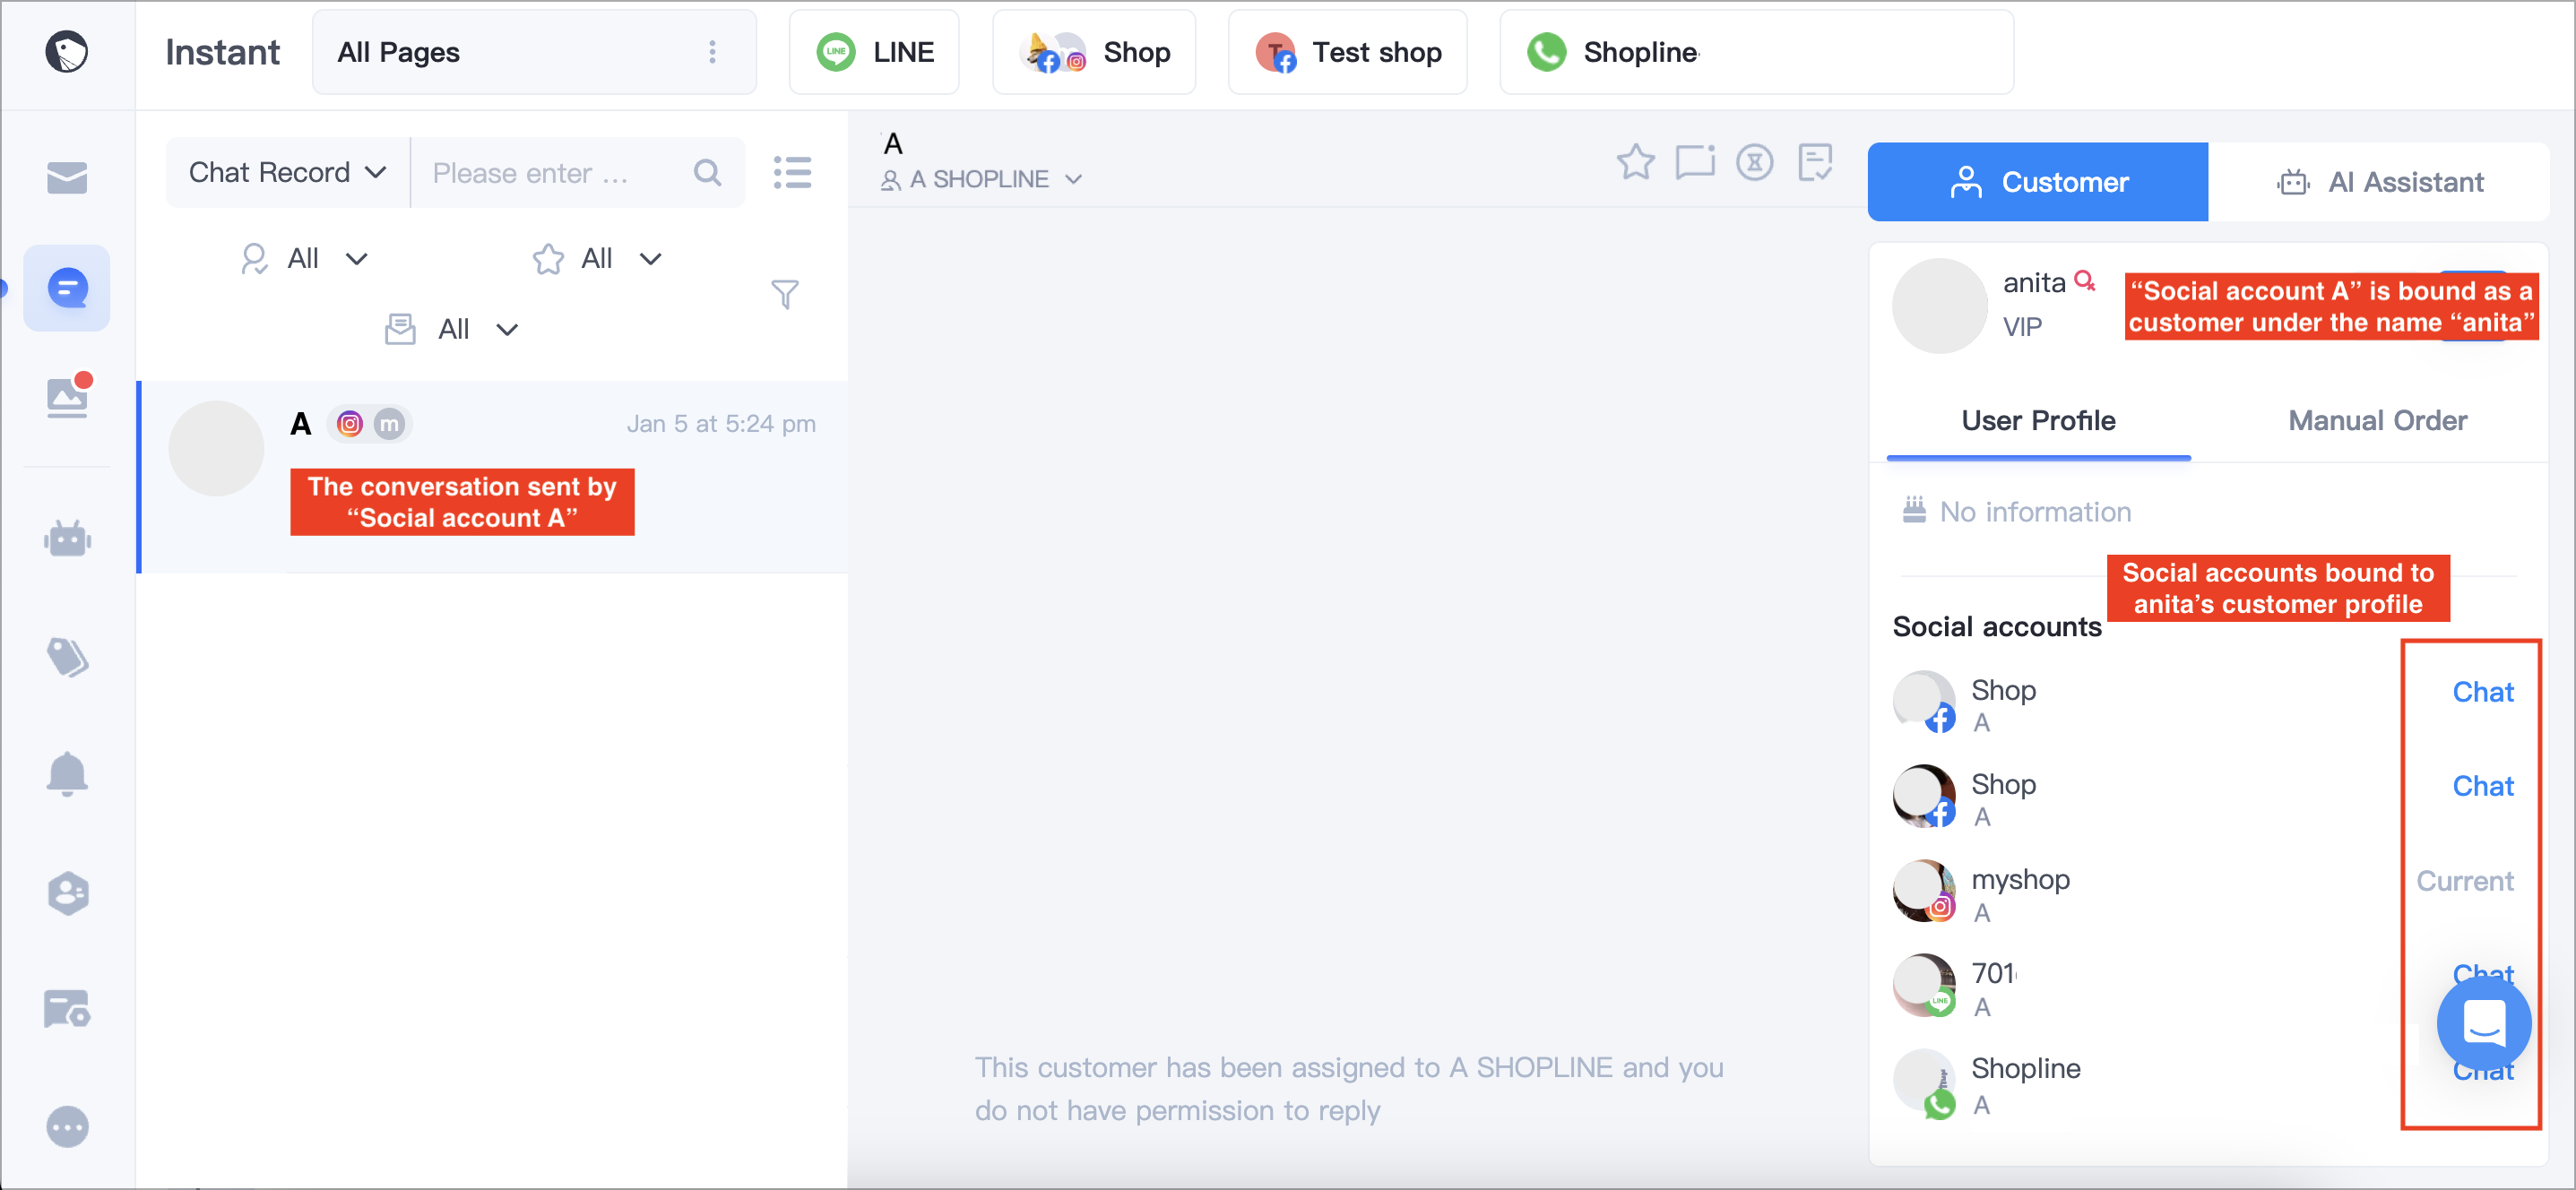Open the funnel filter icon
The image size is (2576, 1190).
(785, 294)
